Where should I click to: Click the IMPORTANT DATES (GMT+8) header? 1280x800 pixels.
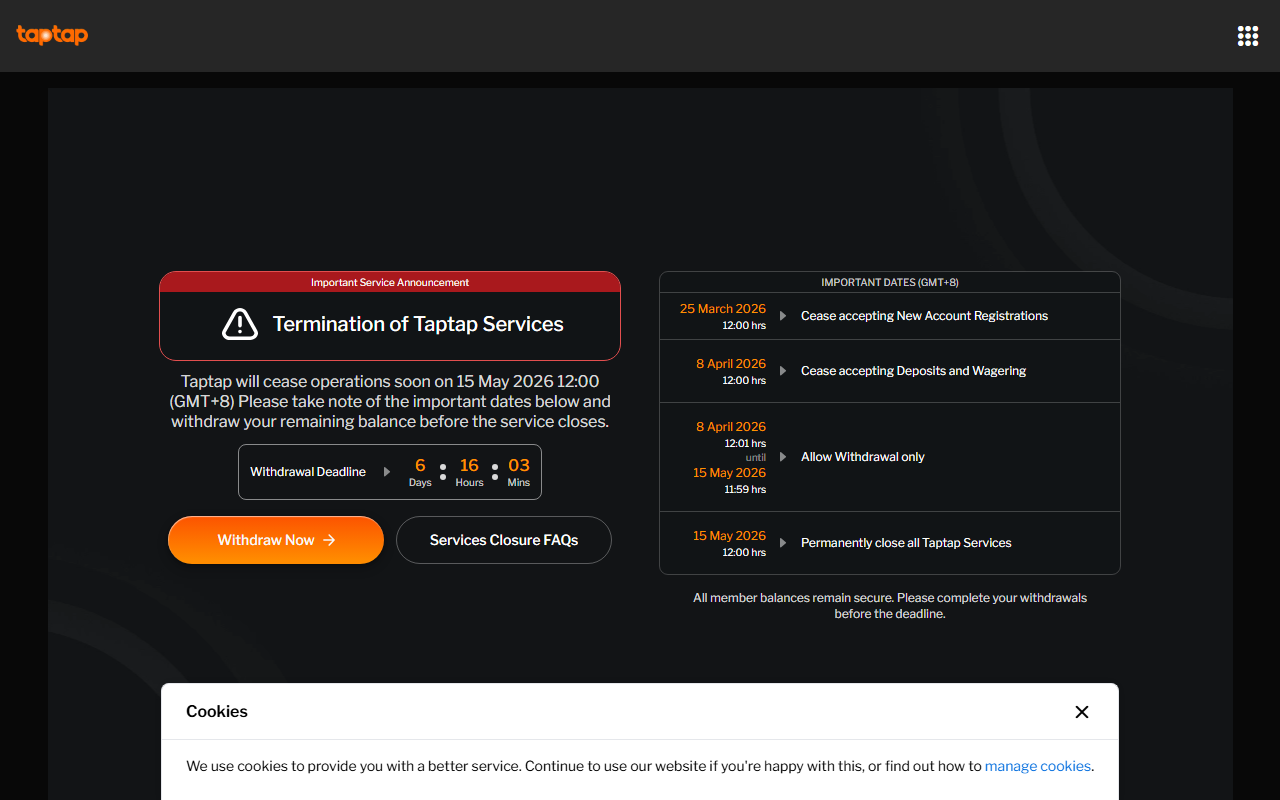[890, 282]
